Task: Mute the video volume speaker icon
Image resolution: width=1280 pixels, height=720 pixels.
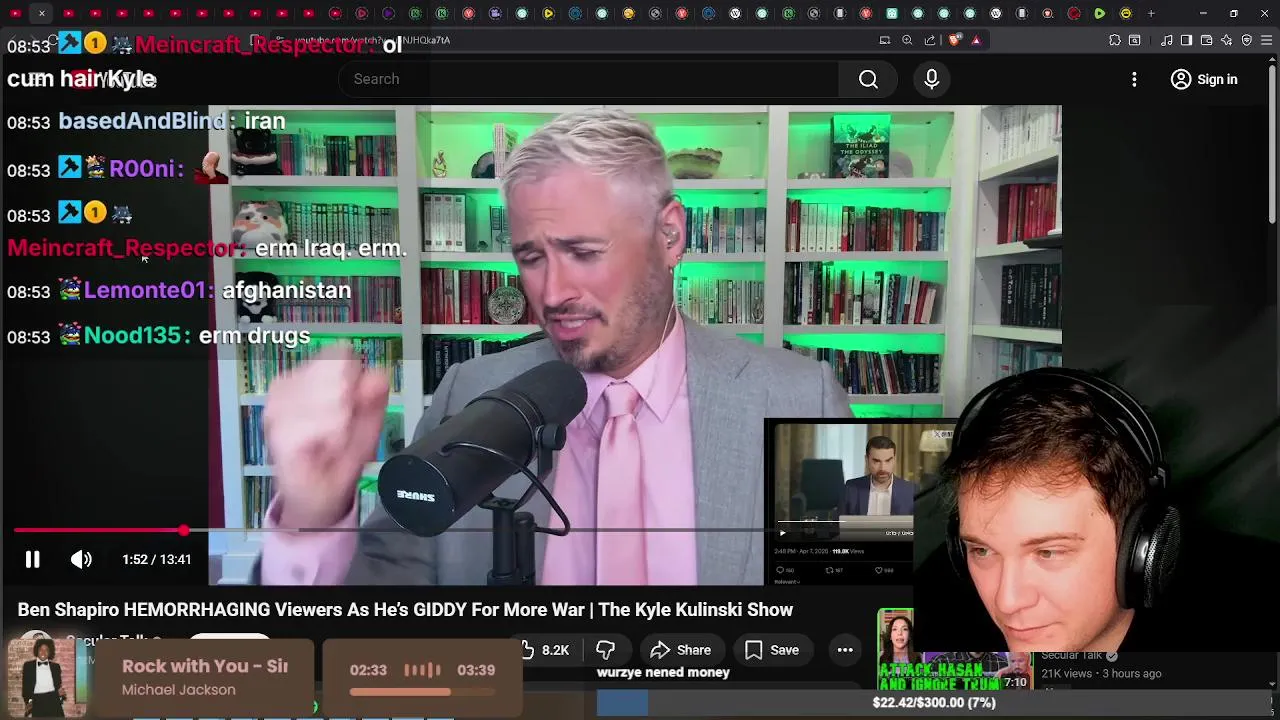Action: (x=81, y=560)
